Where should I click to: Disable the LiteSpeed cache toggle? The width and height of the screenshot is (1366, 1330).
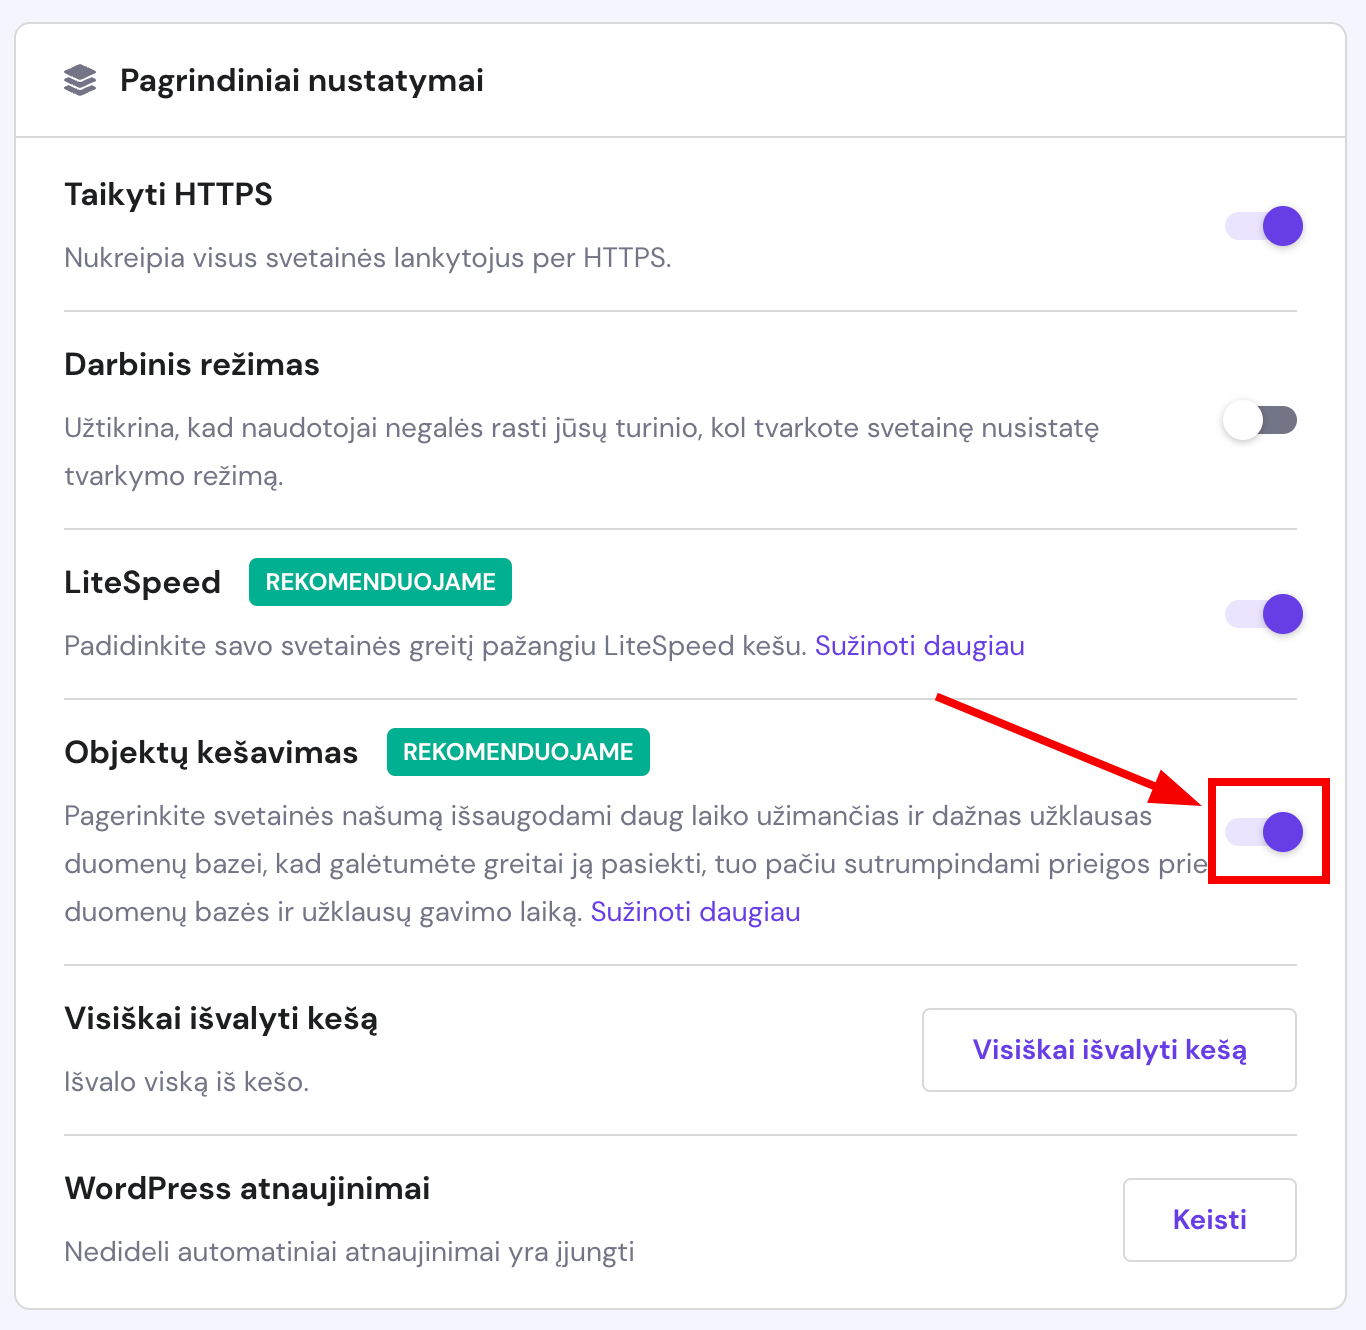click(1263, 614)
